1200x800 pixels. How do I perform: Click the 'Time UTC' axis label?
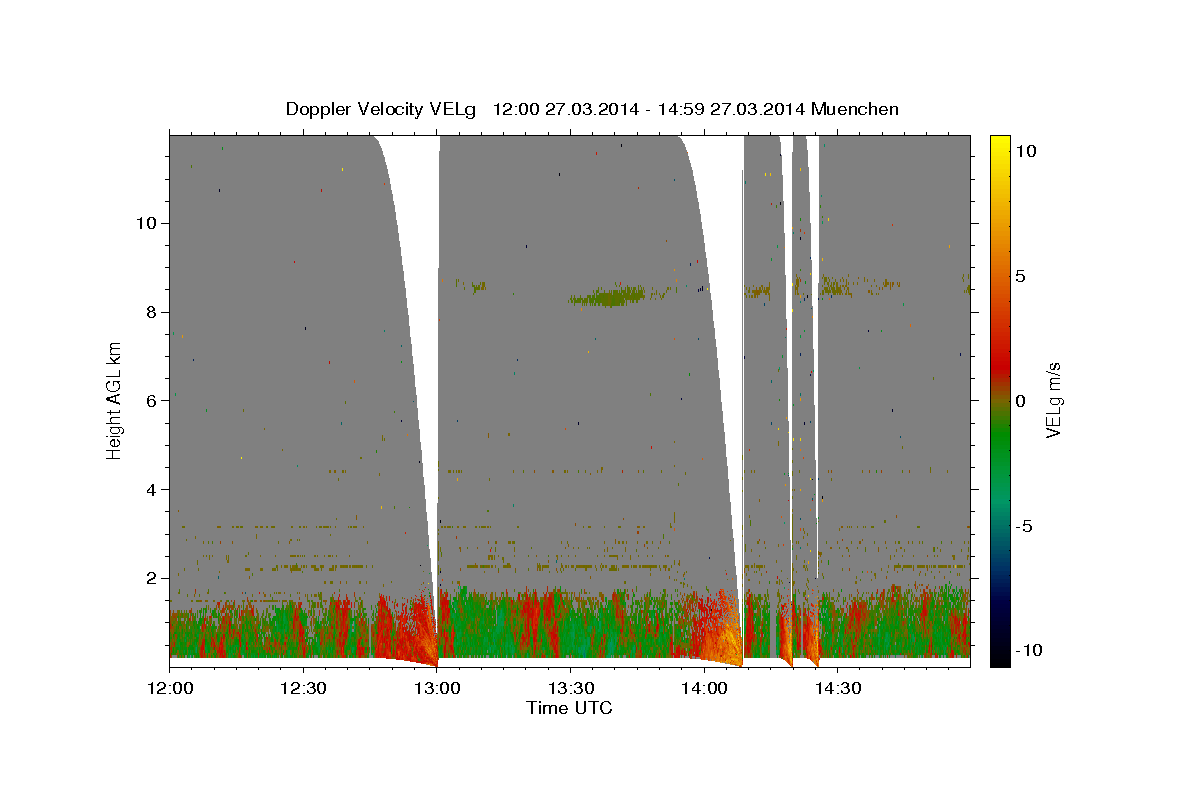point(569,708)
